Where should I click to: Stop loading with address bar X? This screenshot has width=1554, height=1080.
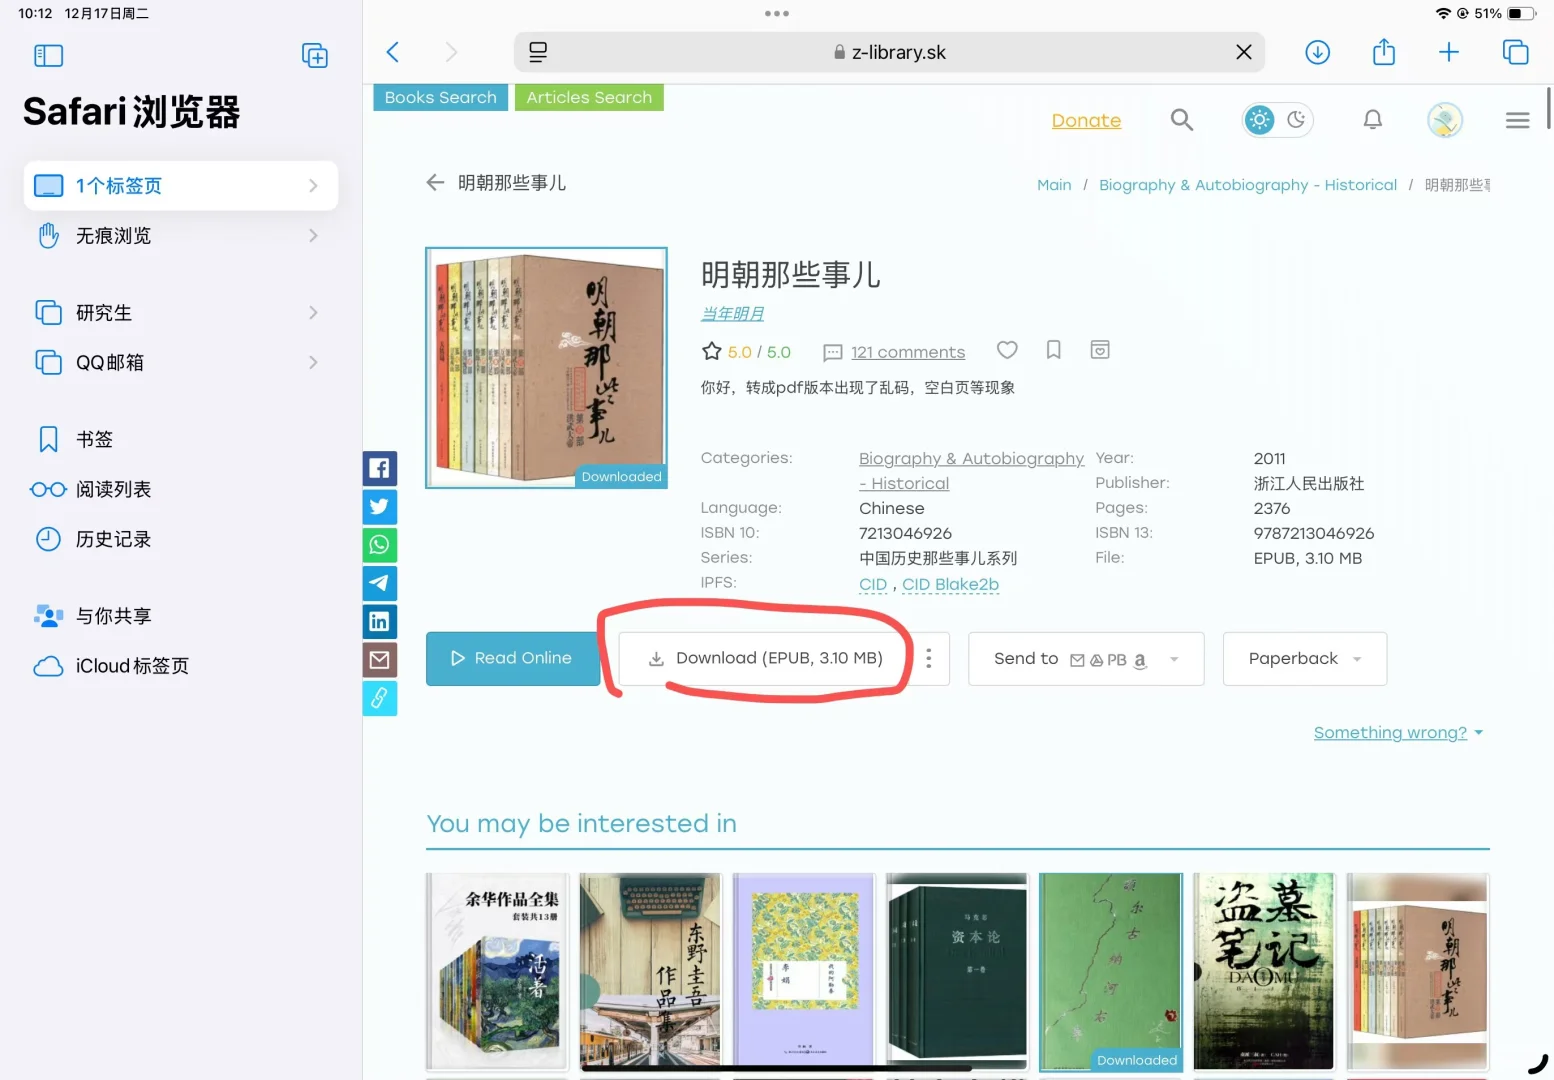[x=1243, y=52]
